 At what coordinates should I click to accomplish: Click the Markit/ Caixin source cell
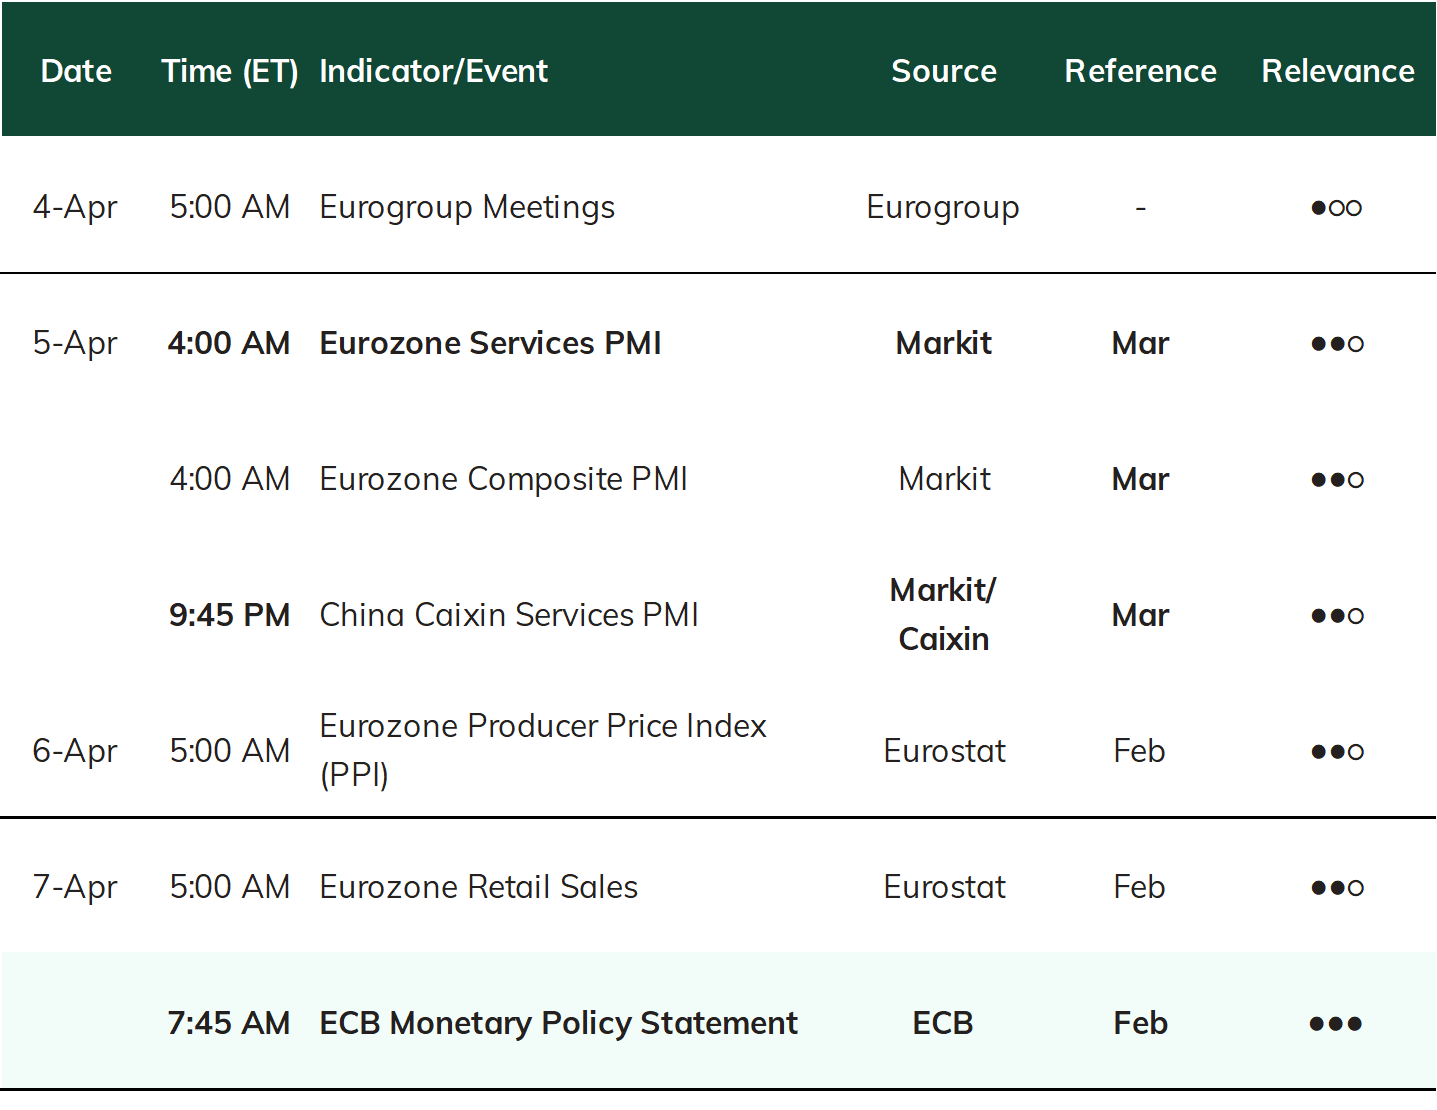pyautogui.click(x=943, y=614)
